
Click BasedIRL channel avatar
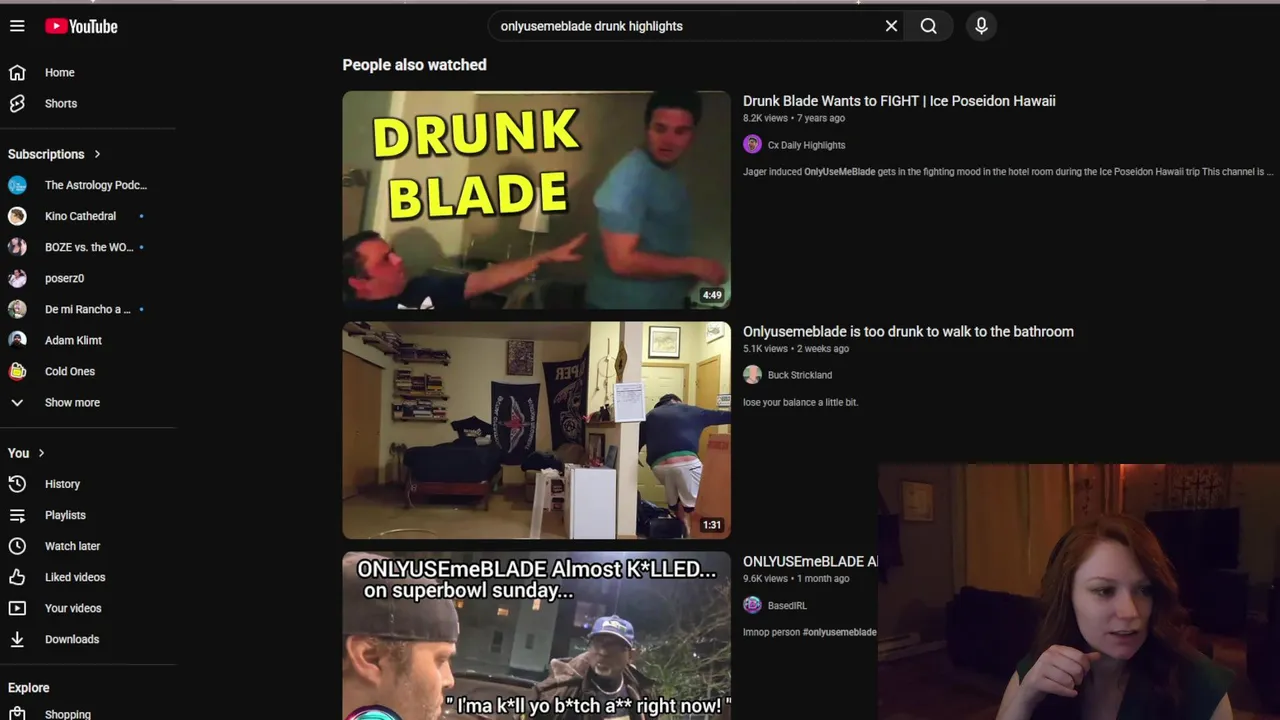tap(752, 604)
